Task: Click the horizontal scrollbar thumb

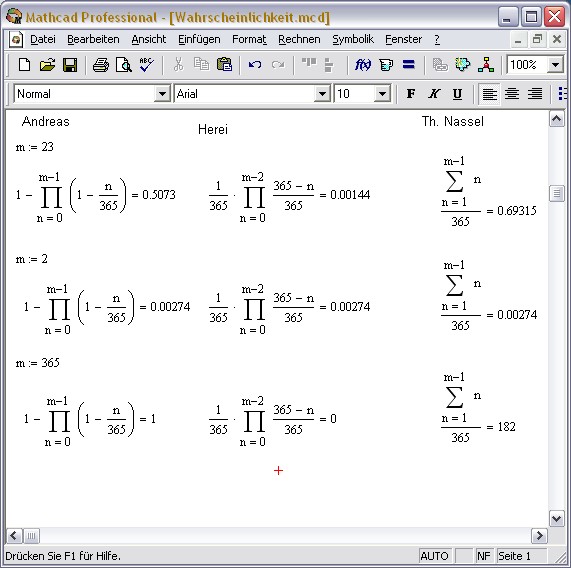Action: coord(32,536)
